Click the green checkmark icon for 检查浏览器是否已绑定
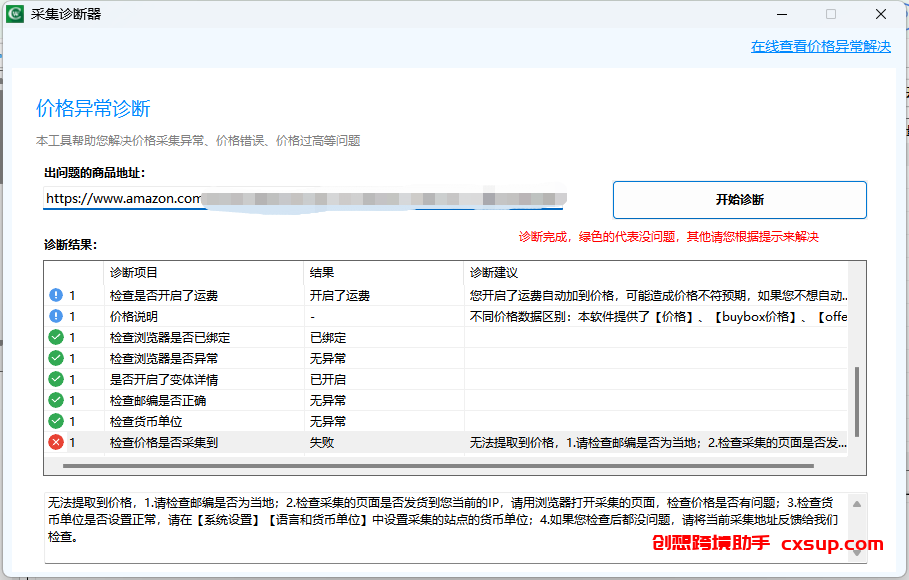 56,337
